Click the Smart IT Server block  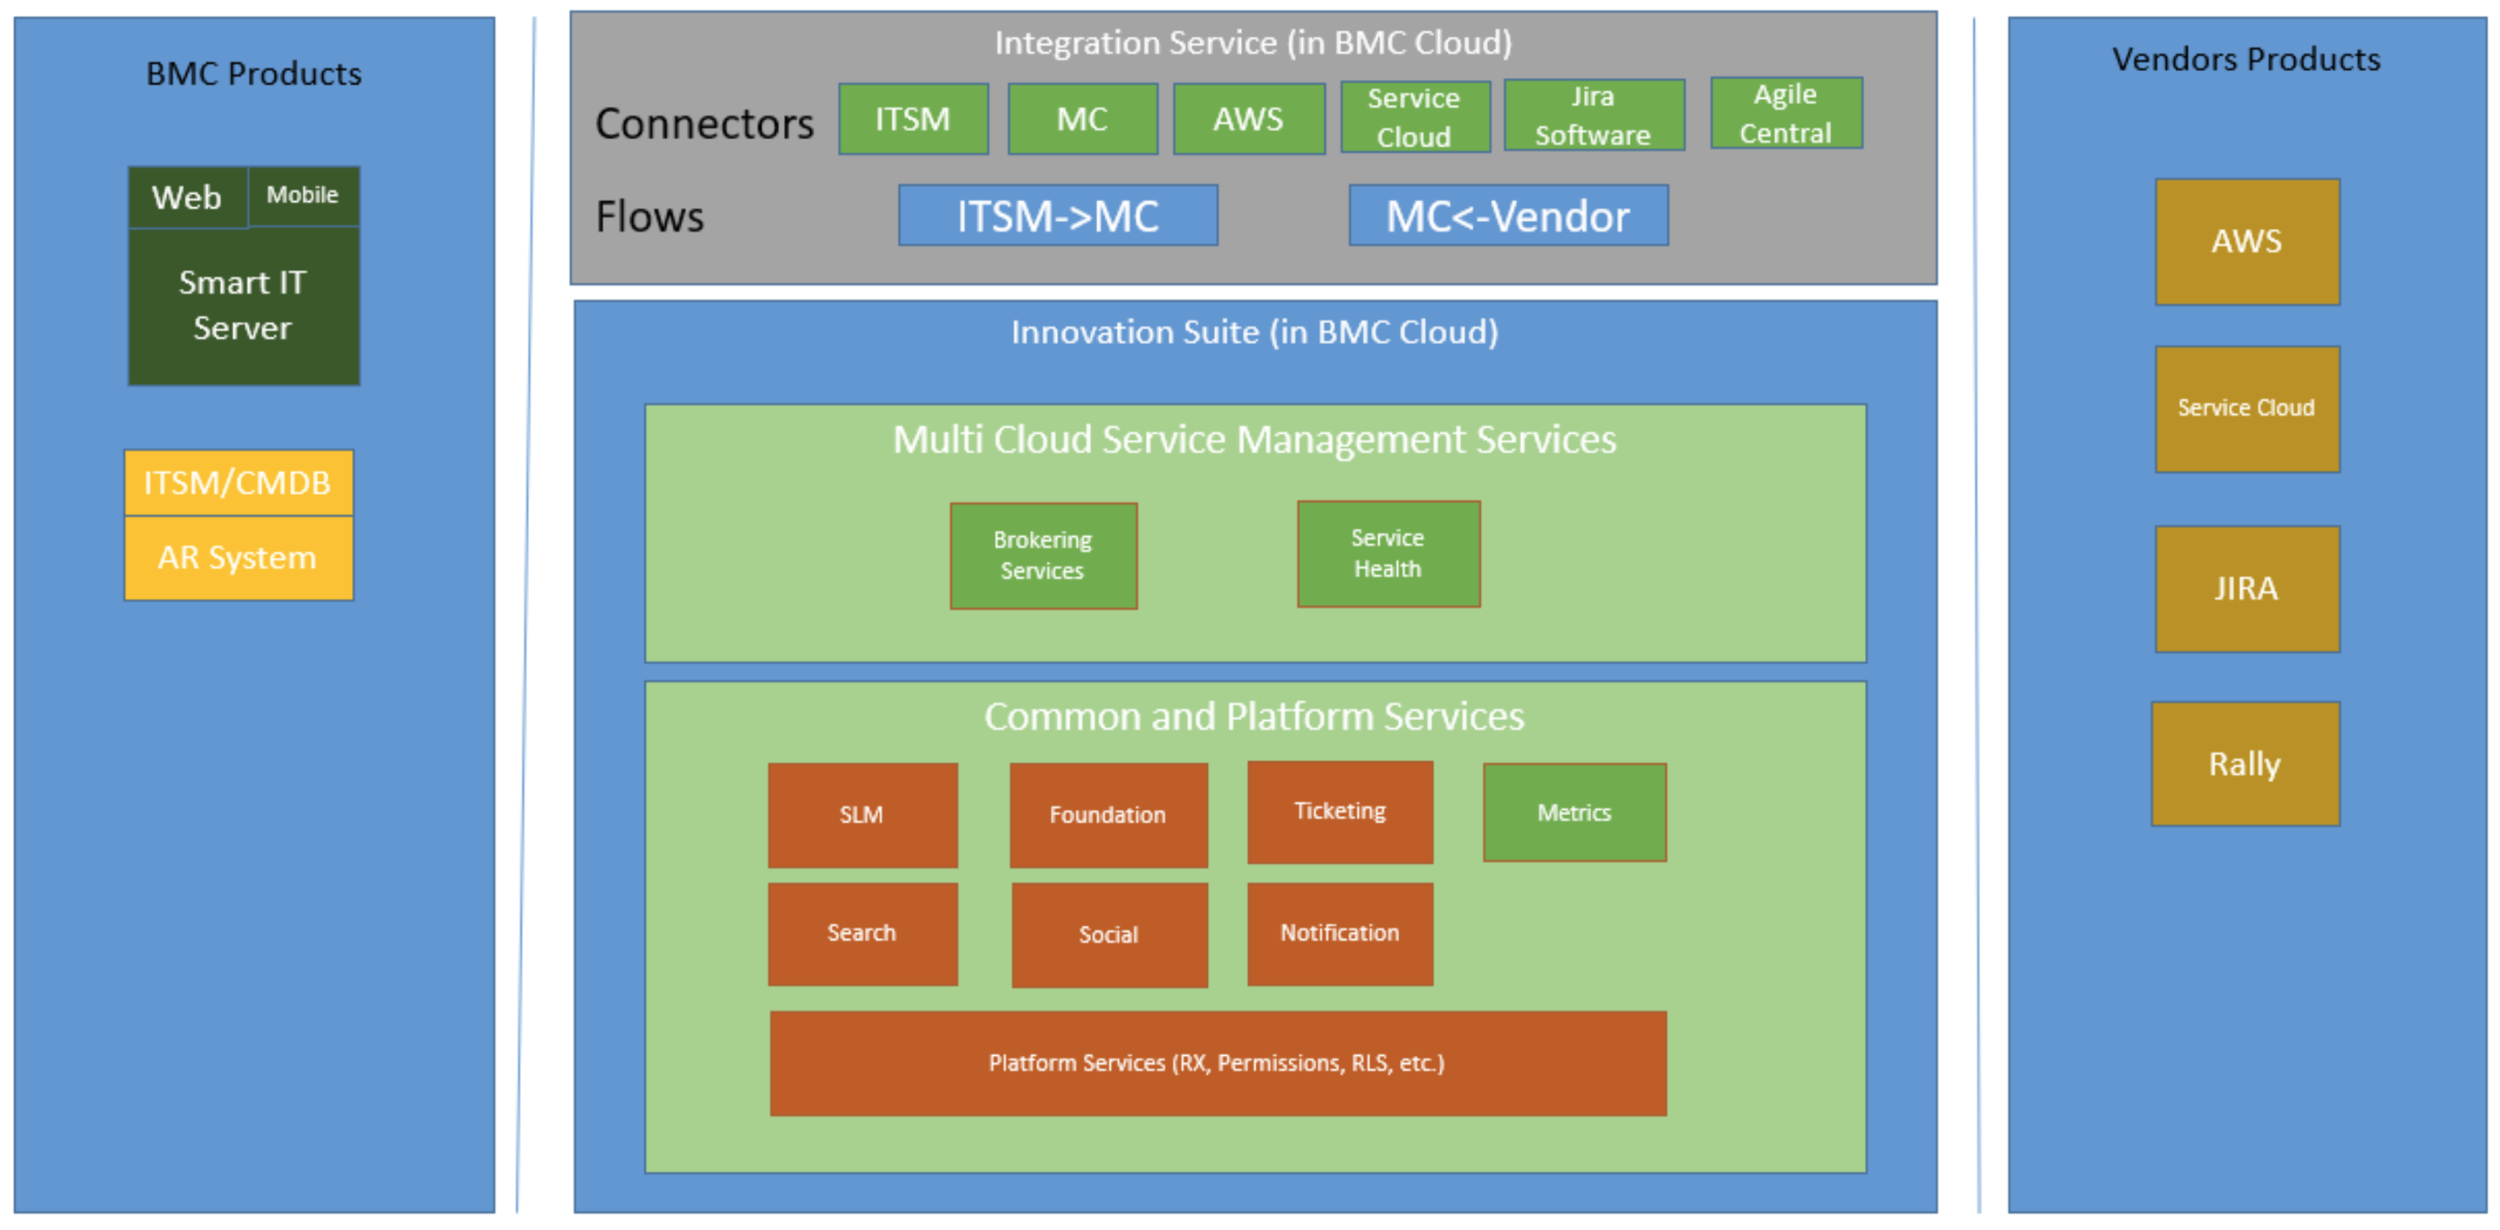(x=243, y=305)
